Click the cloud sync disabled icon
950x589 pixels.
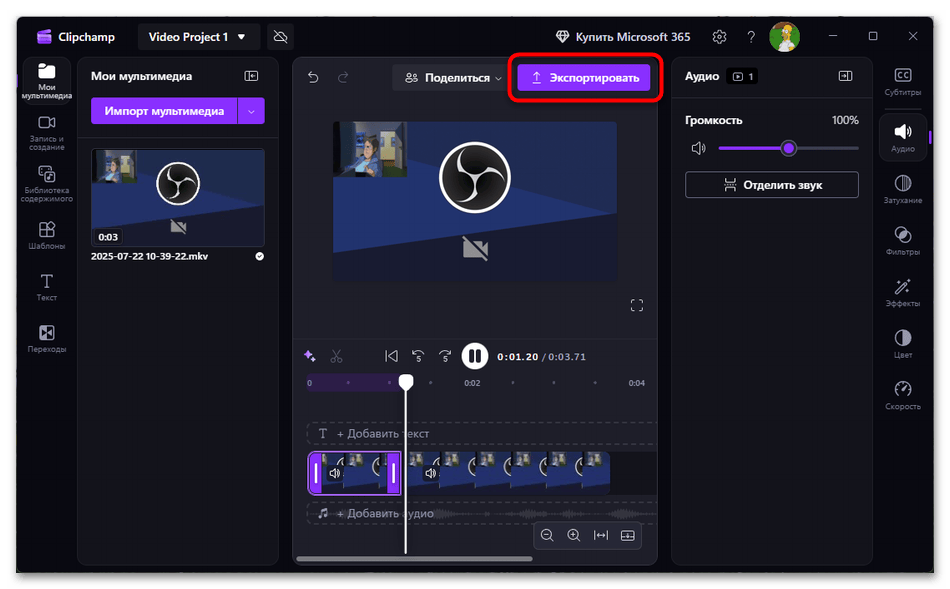point(280,37)
